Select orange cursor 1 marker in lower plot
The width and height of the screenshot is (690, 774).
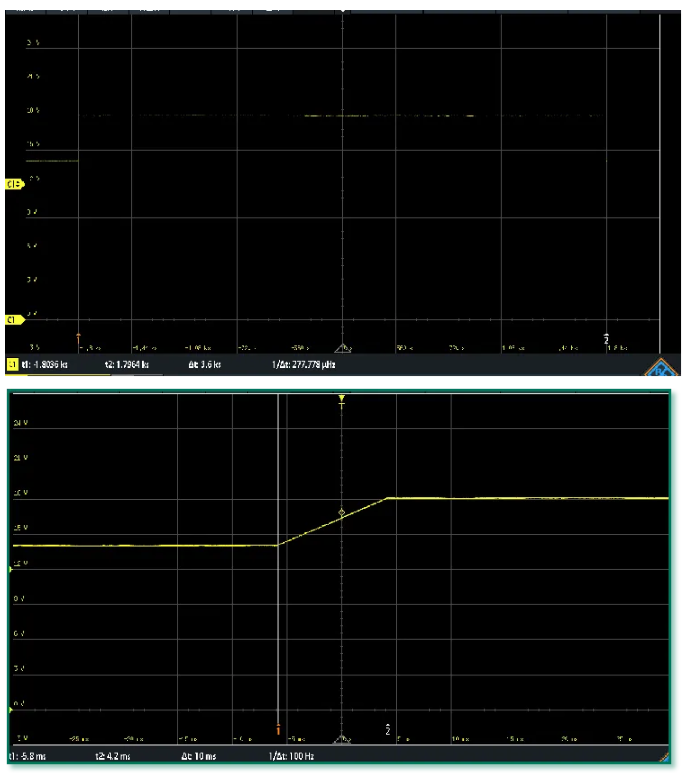(278, 728)
